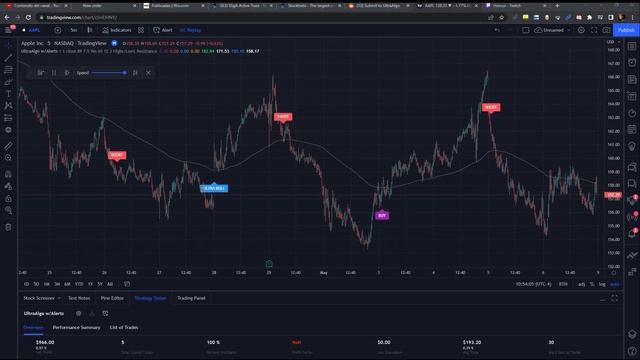Toggle the auto price scale
The image size is (640, 360).
point(615,284)
